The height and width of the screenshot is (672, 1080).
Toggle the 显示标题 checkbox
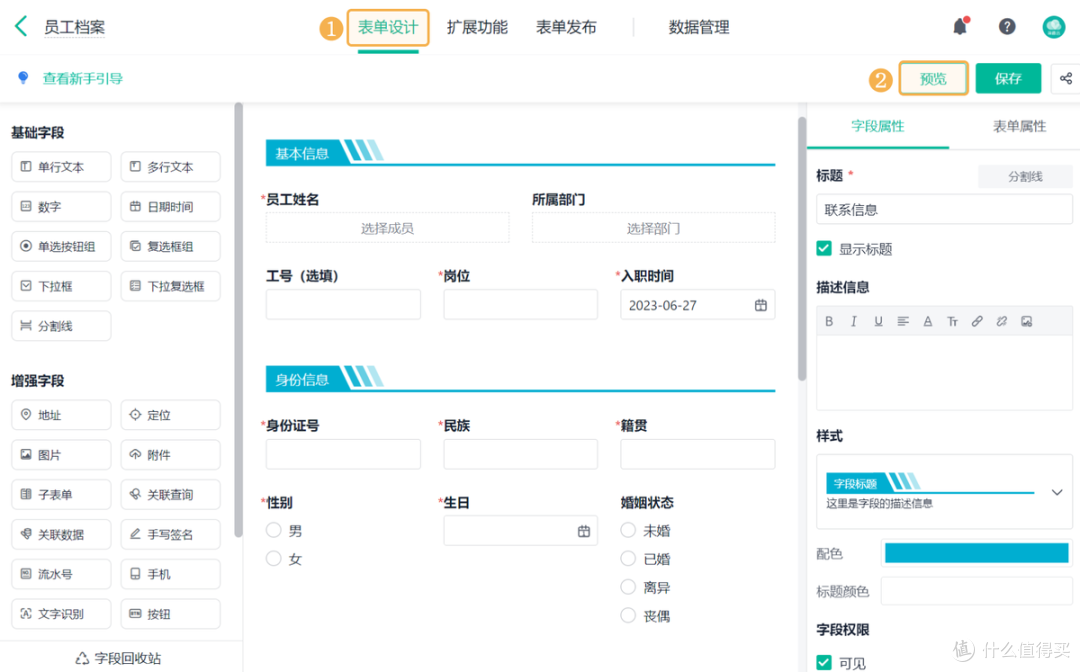coord(824,249)
